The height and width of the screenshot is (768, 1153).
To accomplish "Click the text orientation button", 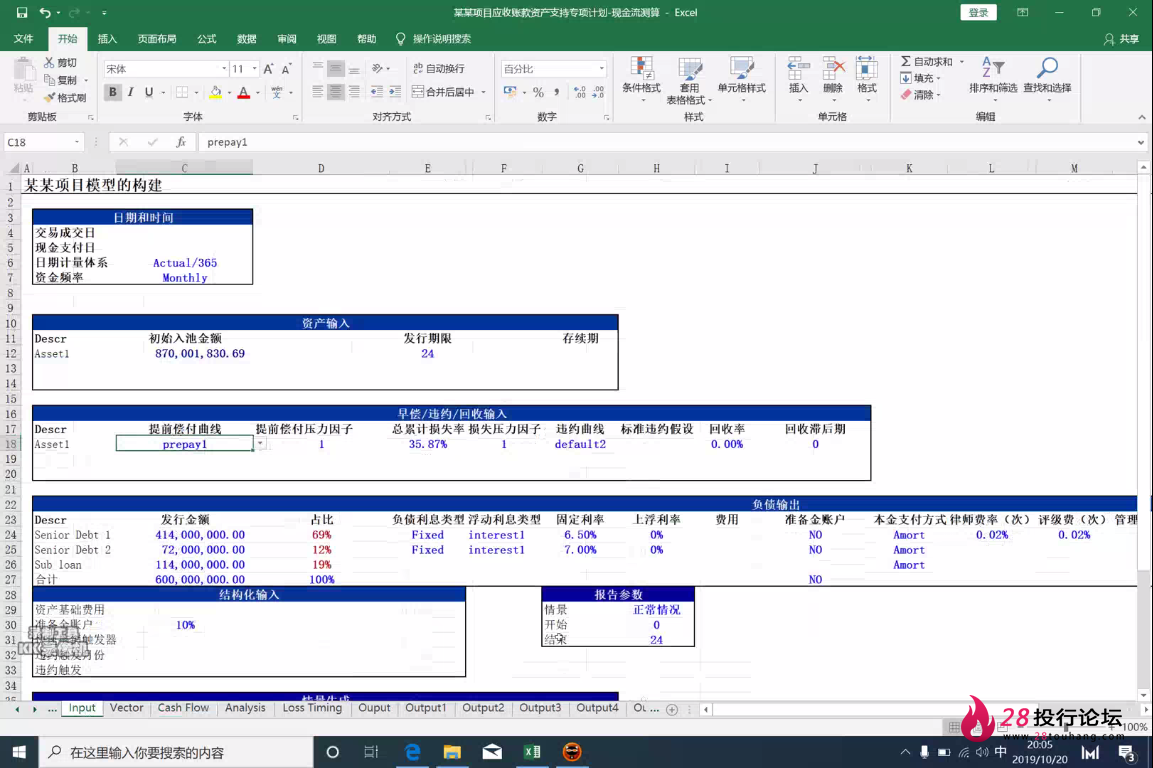I will coord(377,68).
